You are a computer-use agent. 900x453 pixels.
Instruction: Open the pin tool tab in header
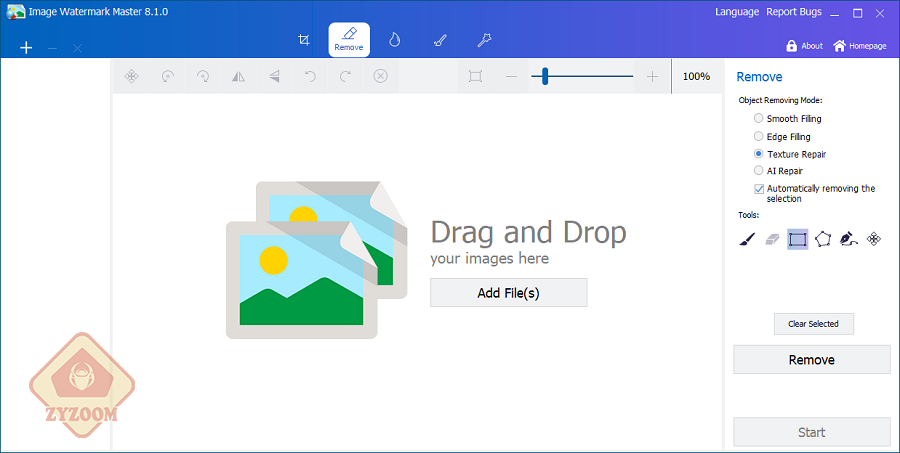pos(485,40)
